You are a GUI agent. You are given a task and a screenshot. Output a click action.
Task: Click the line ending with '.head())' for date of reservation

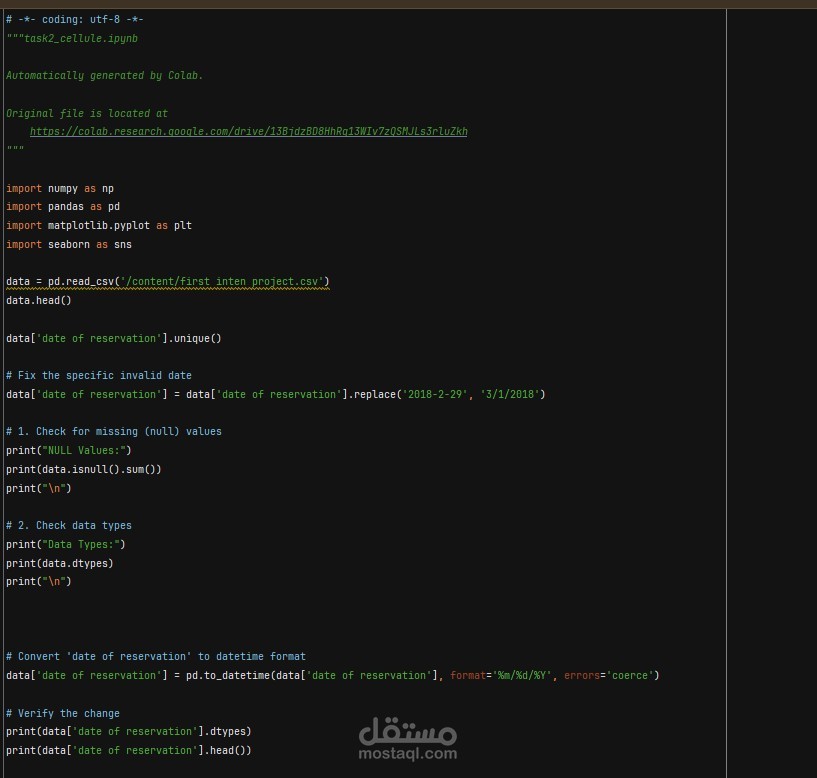click(129, 750)
